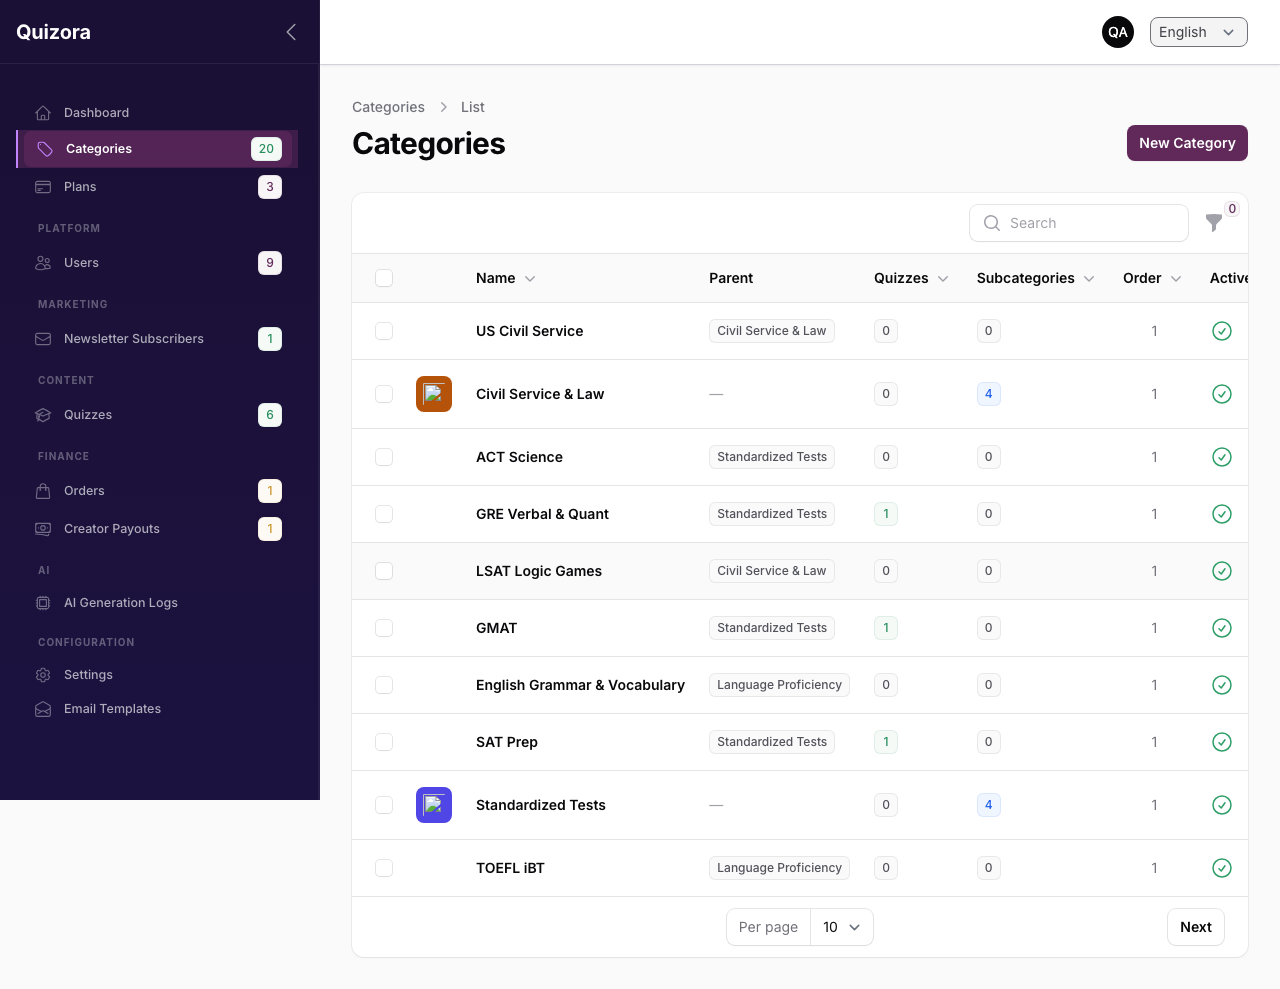Click the Quizora logo text

tap(53, 32)
